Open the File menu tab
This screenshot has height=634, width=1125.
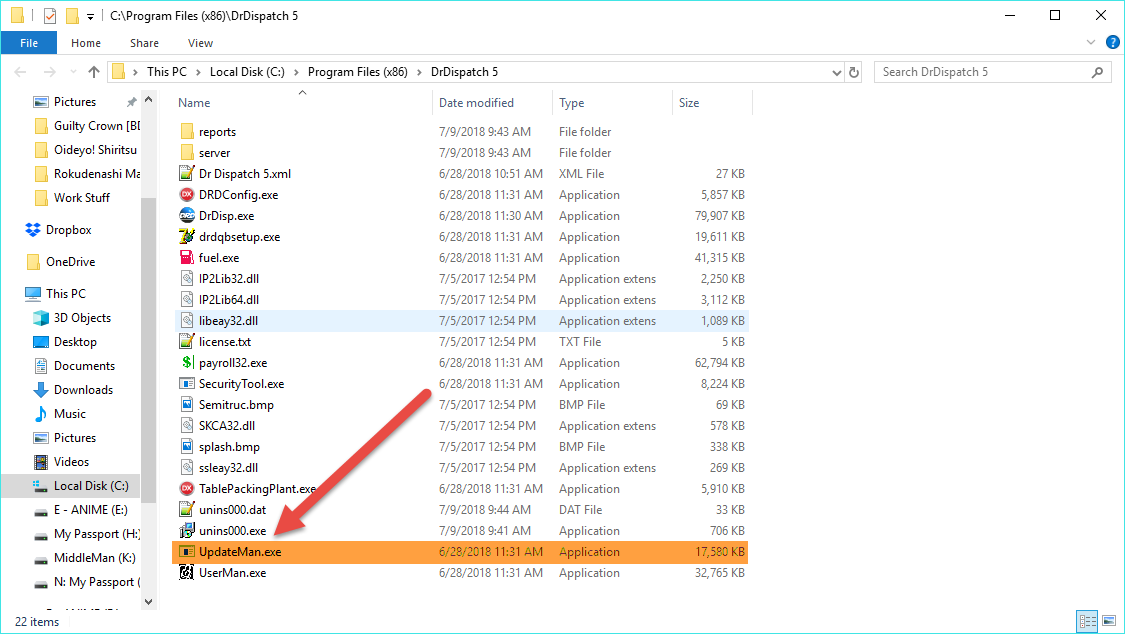(29, 43)
